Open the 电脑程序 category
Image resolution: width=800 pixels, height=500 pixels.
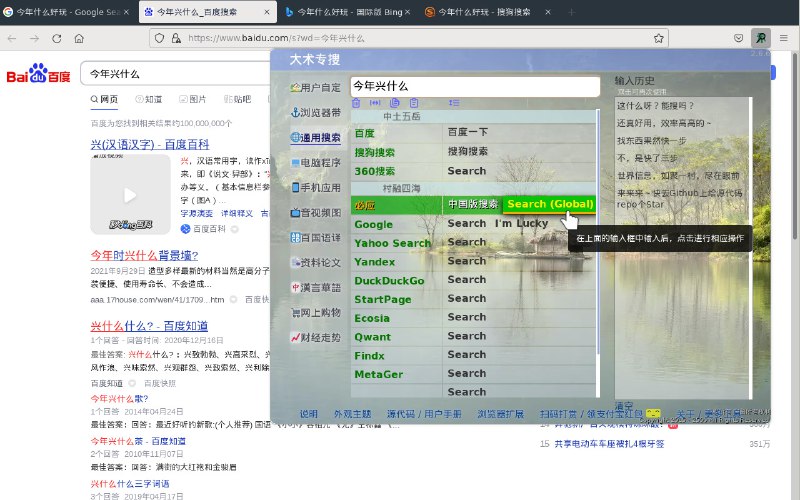pyautogui.click(x=315, y=163)
